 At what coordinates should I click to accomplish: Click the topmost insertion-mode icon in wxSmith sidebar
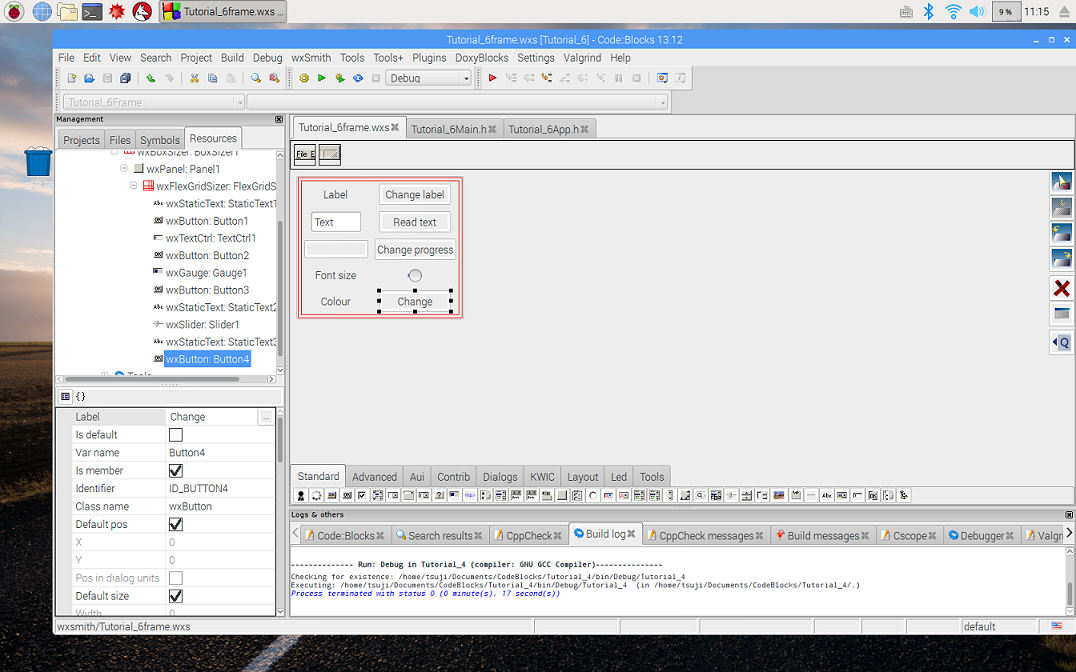coord(1062,182)
